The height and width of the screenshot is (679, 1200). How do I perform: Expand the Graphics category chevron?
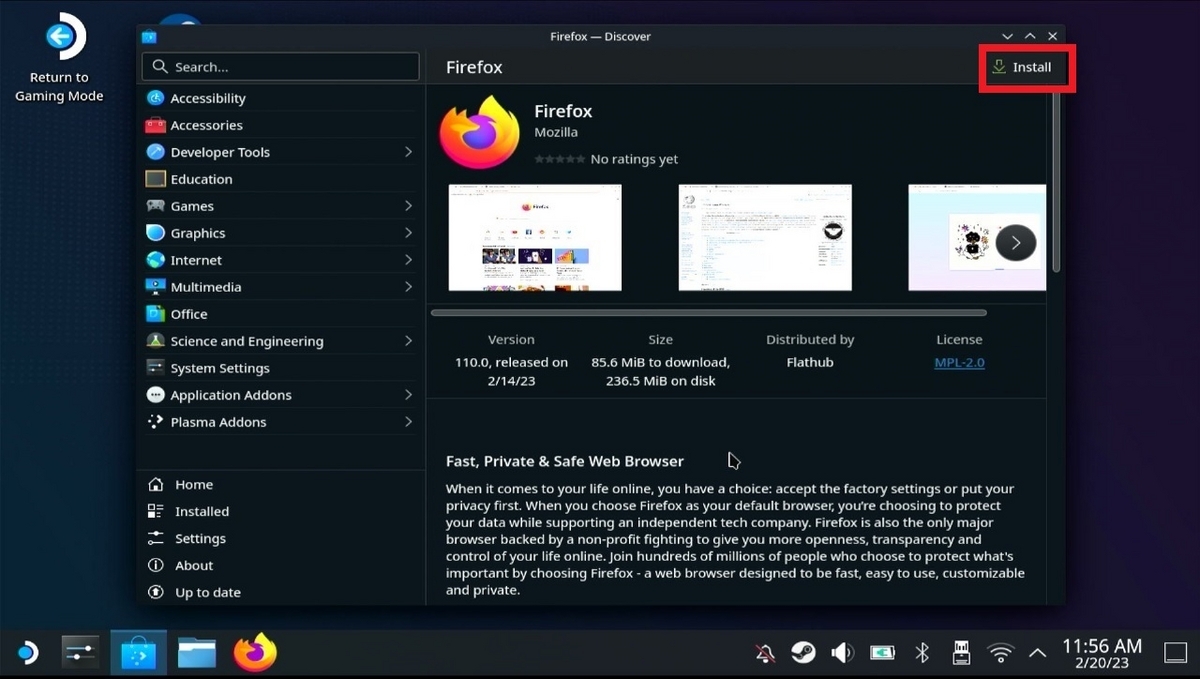coord(408,233)
